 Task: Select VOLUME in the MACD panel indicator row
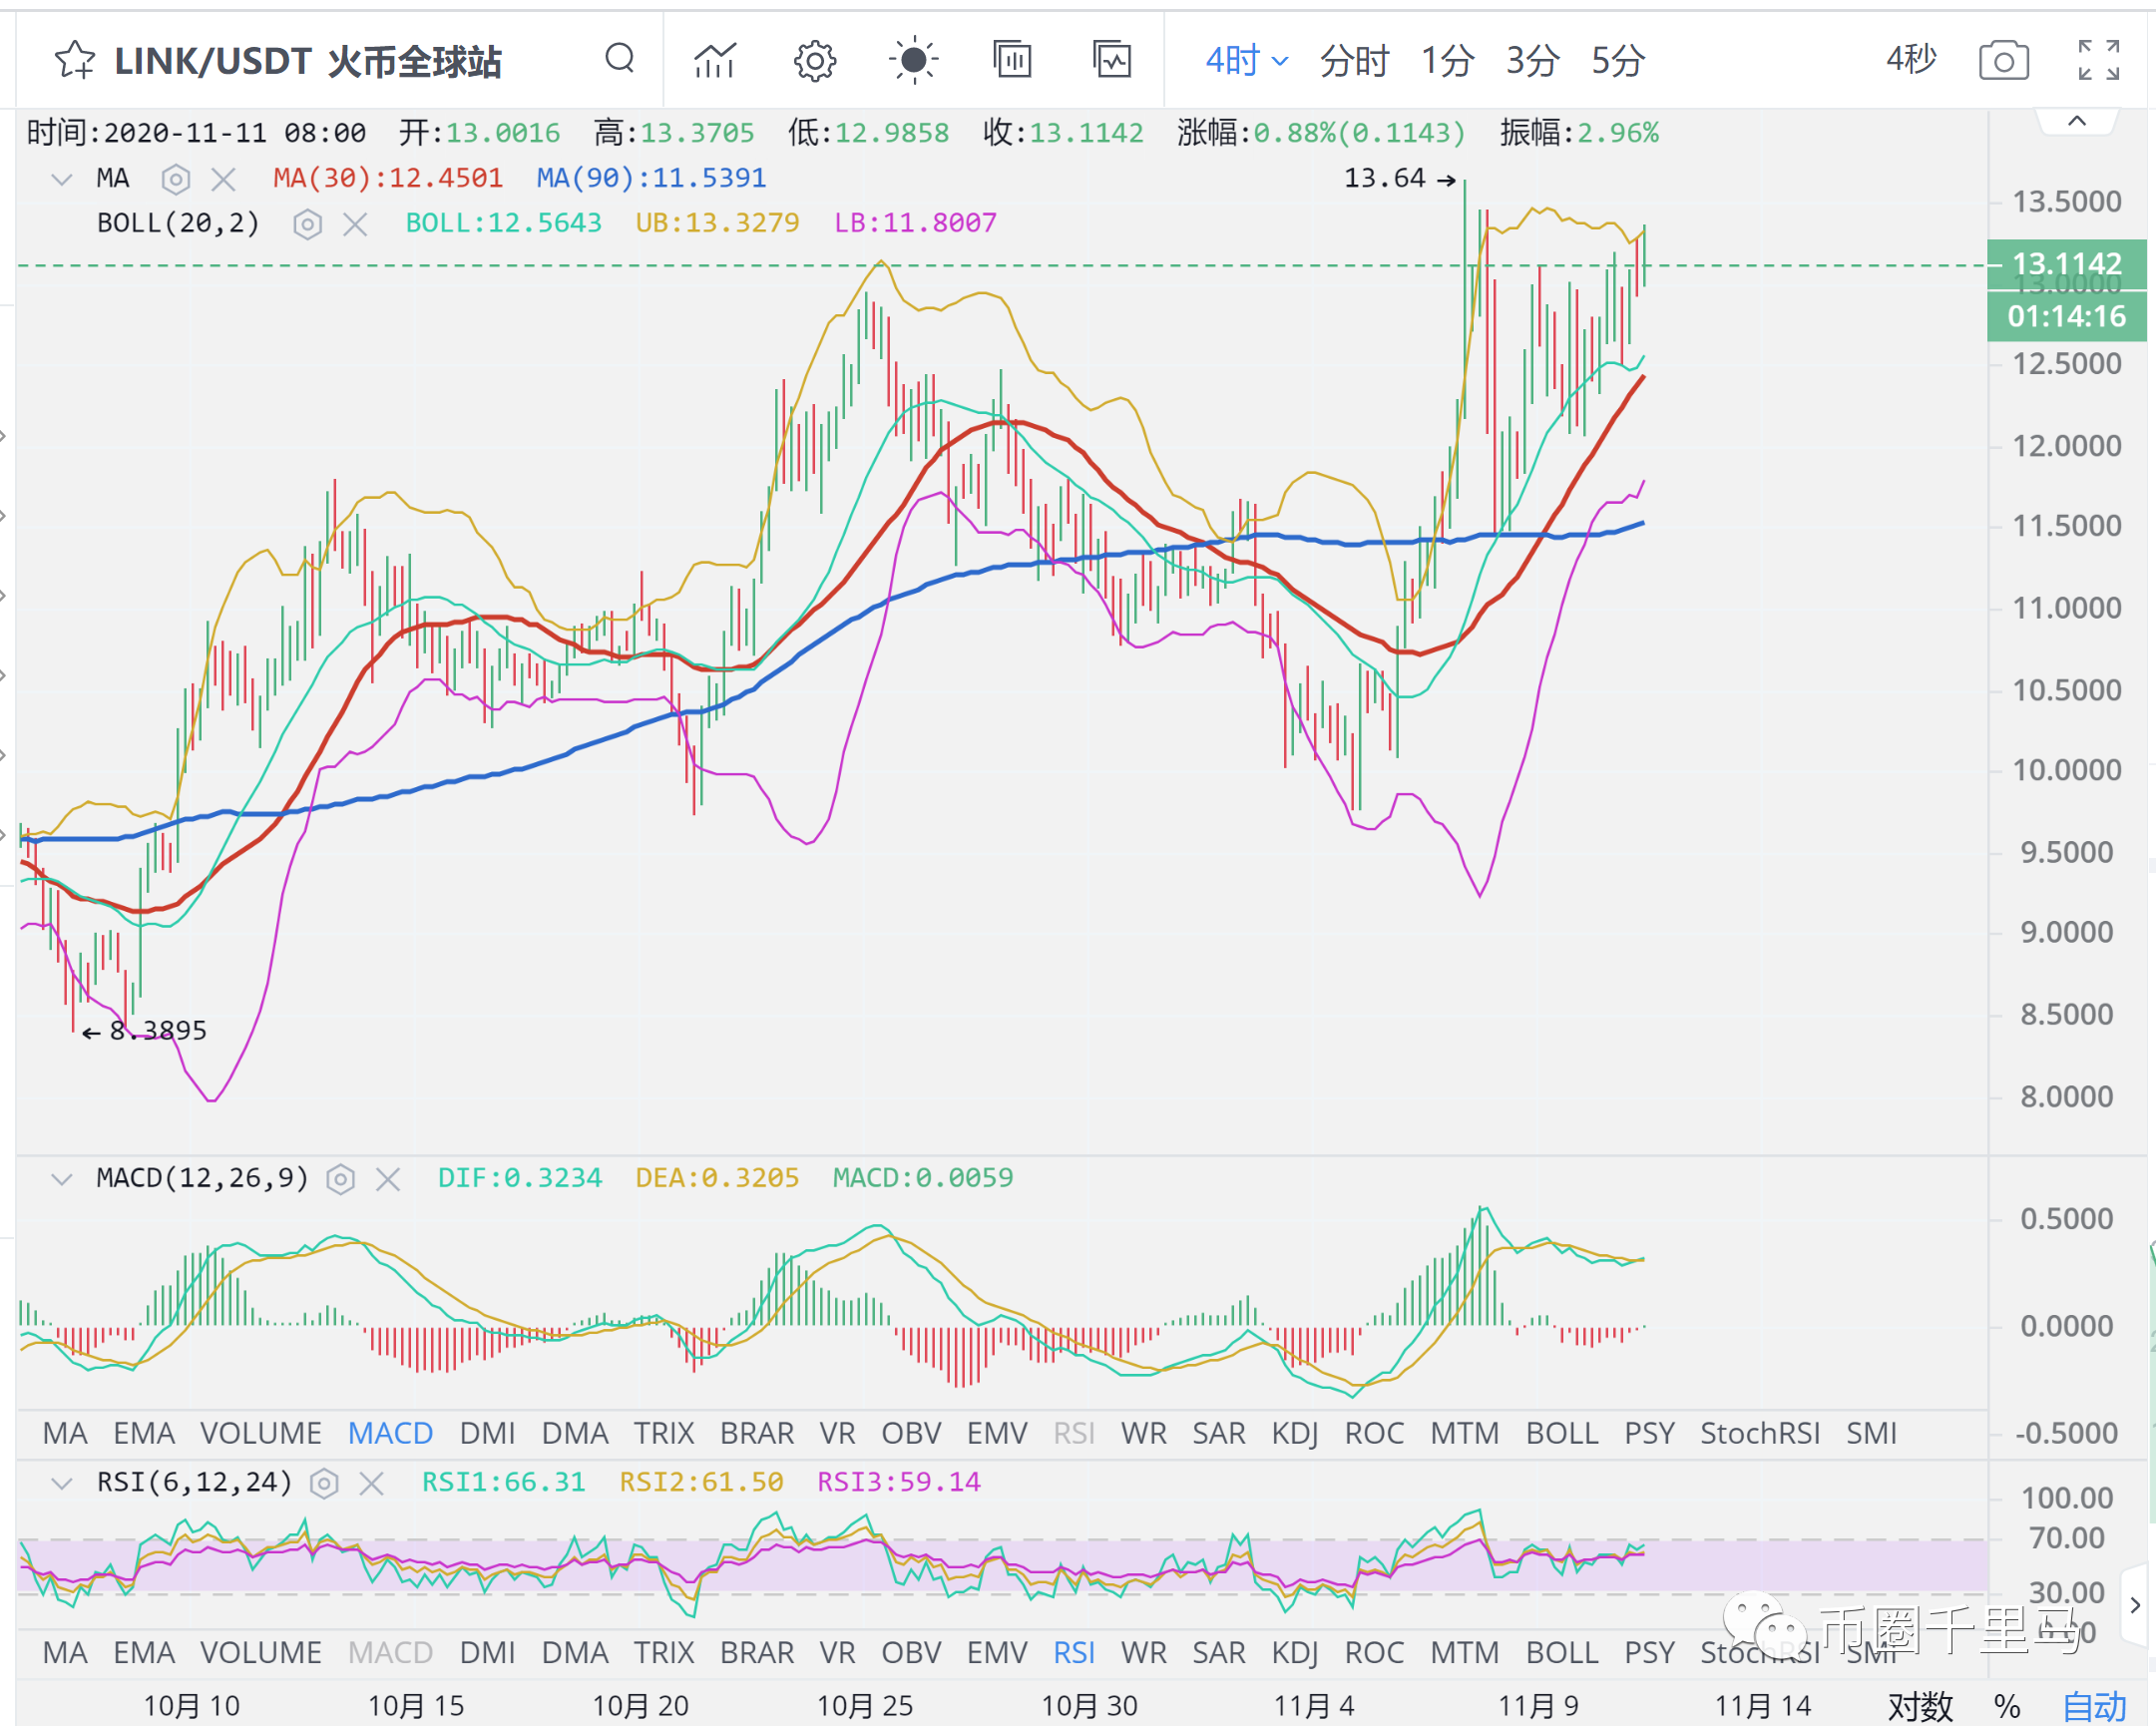tap(261, 1432)
